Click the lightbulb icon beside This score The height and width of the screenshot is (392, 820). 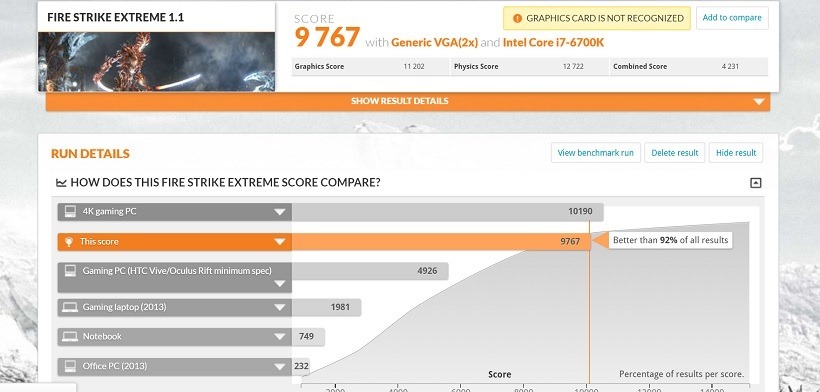(68, 241)
